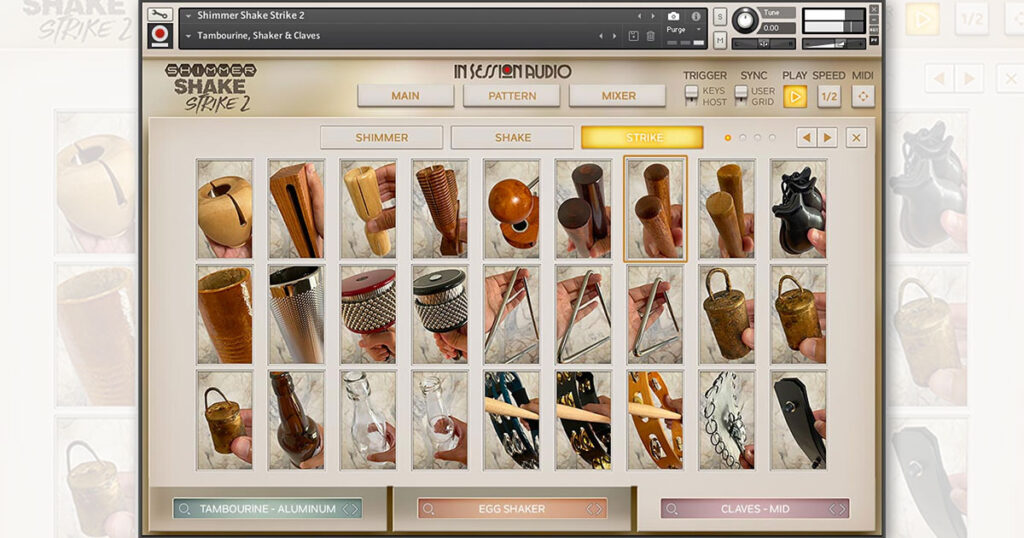This screenshot has height=538, width=1024.
Task: Toggle the Solo S button
Action: click(x=720, y=17)
